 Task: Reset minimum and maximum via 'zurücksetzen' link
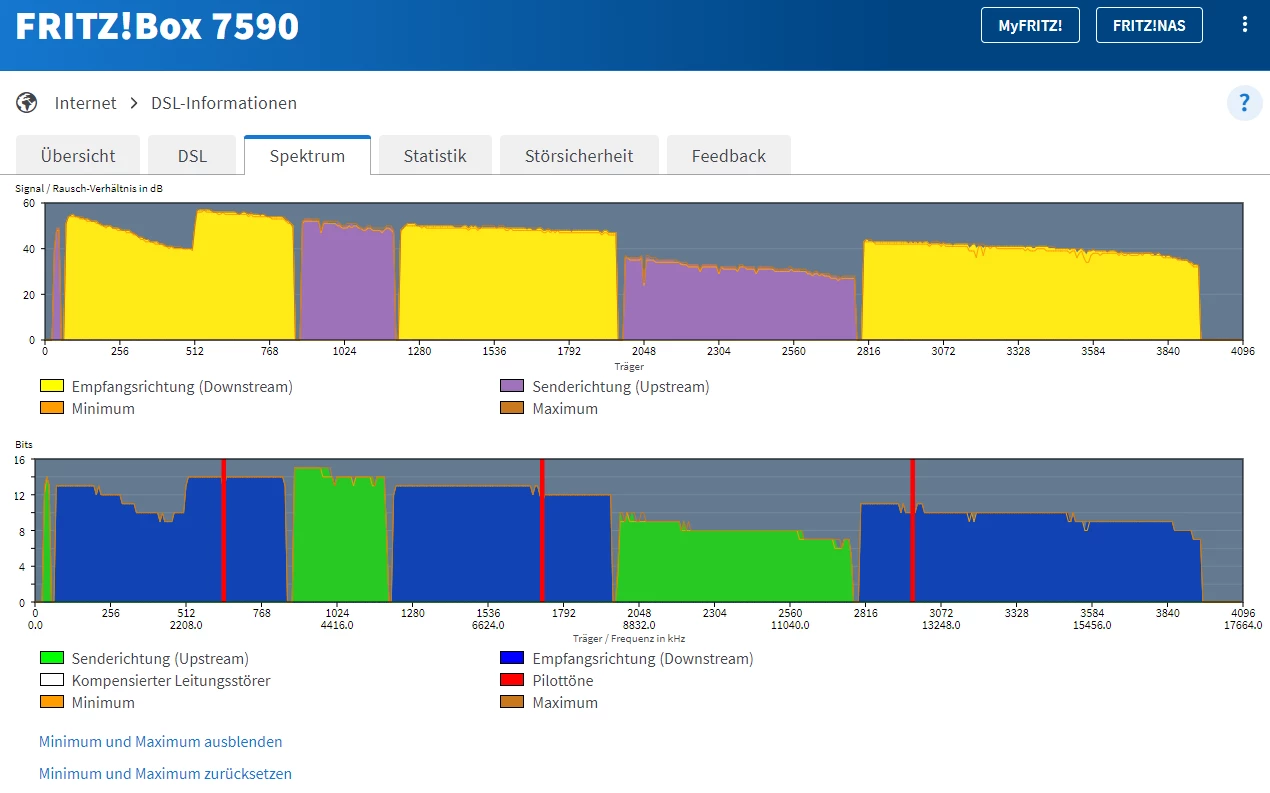point(165,773)
